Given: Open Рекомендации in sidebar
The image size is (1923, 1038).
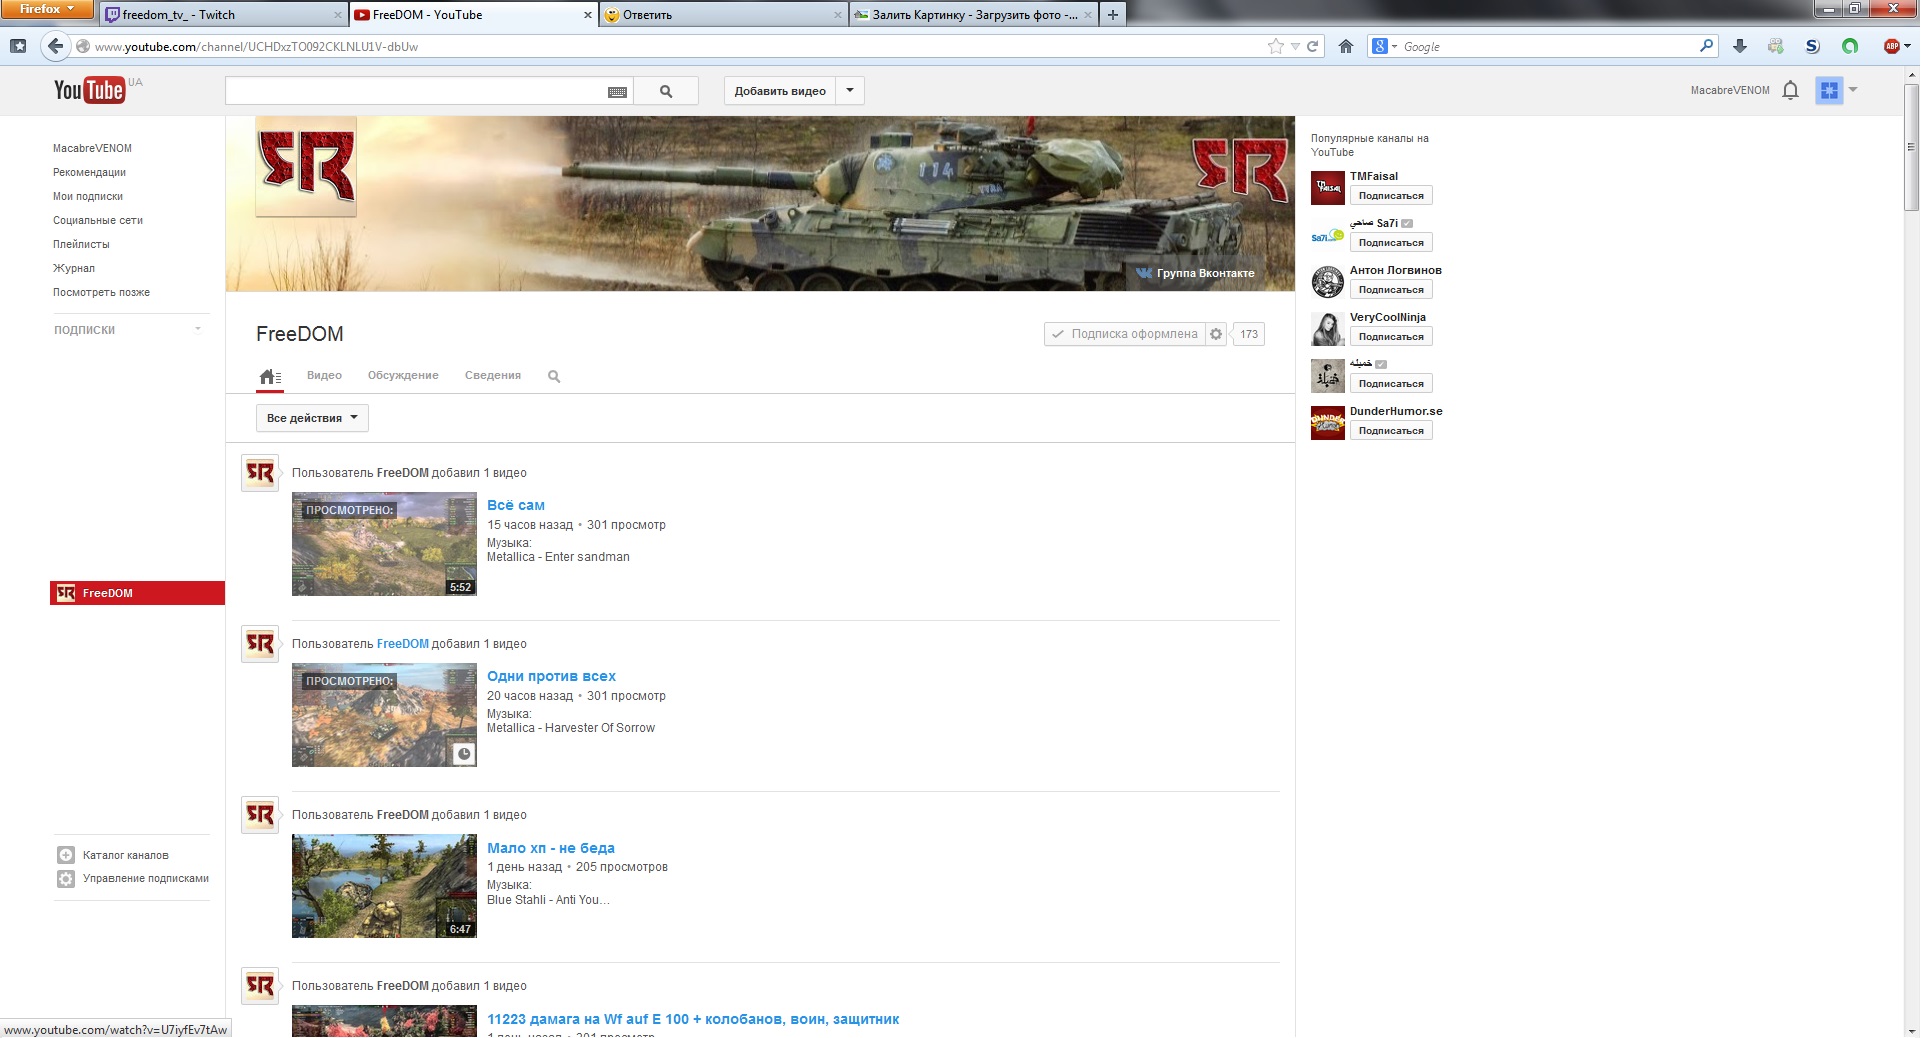Looking at the screenshot, I should point(89,172).
